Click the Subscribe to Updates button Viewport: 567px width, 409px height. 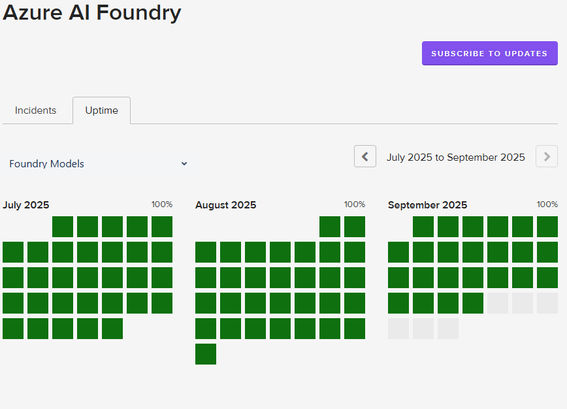490,53
